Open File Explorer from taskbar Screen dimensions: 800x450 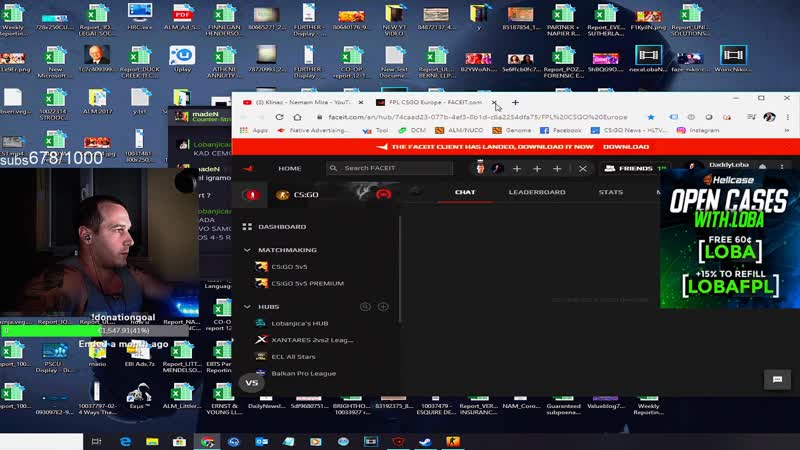pyautogui.click(x=152, y=442)
